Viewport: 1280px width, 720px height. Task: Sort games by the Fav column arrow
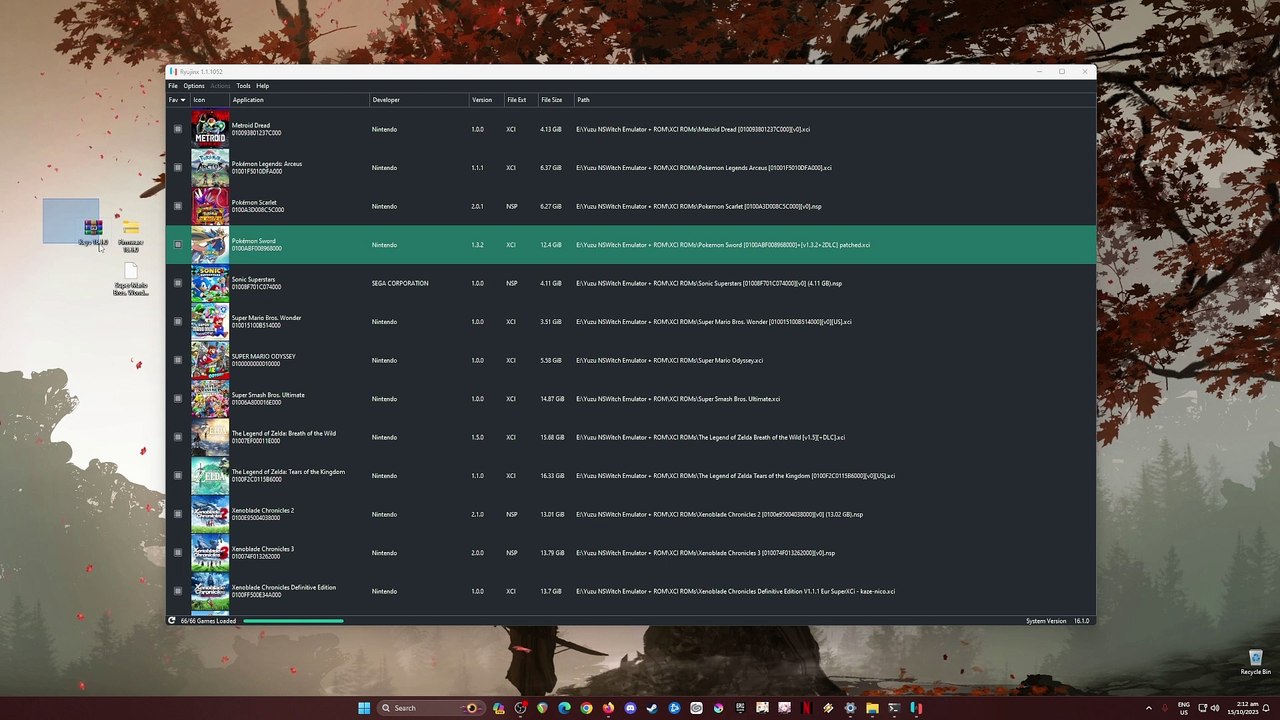point(183,100)
